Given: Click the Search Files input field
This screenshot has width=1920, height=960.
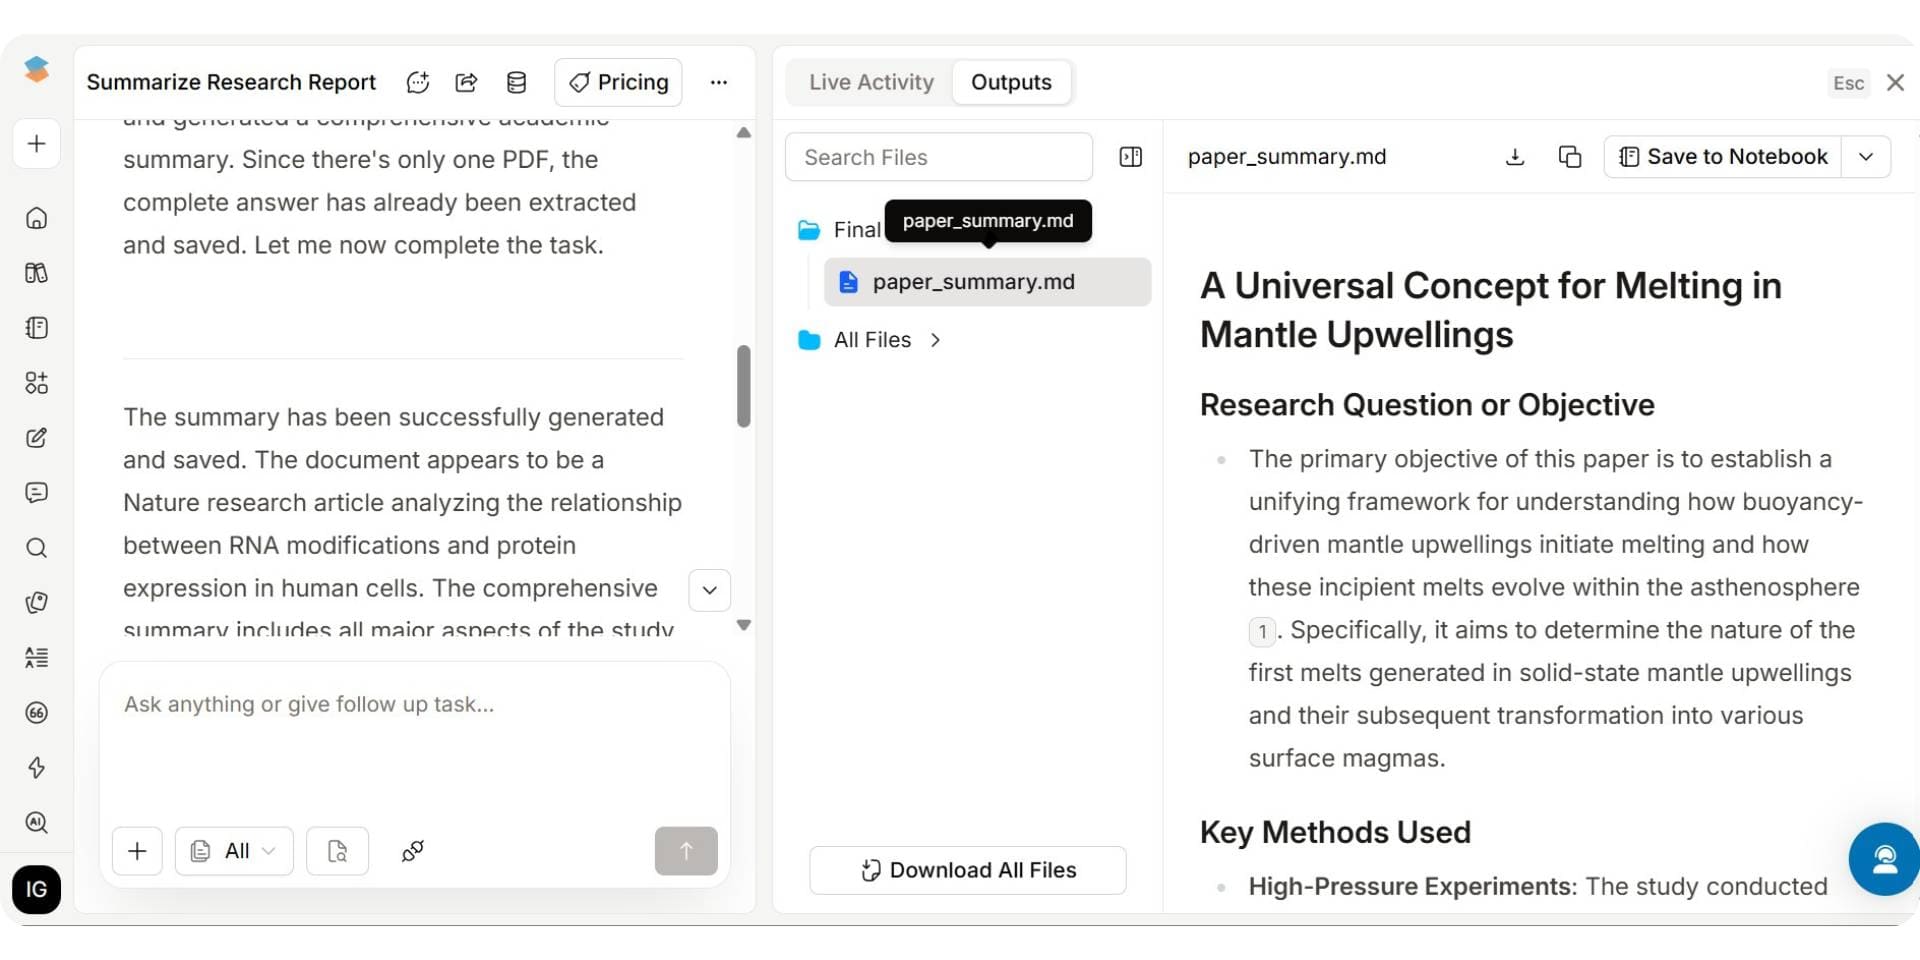Looking at the screenshot, I should coord(938,157).
